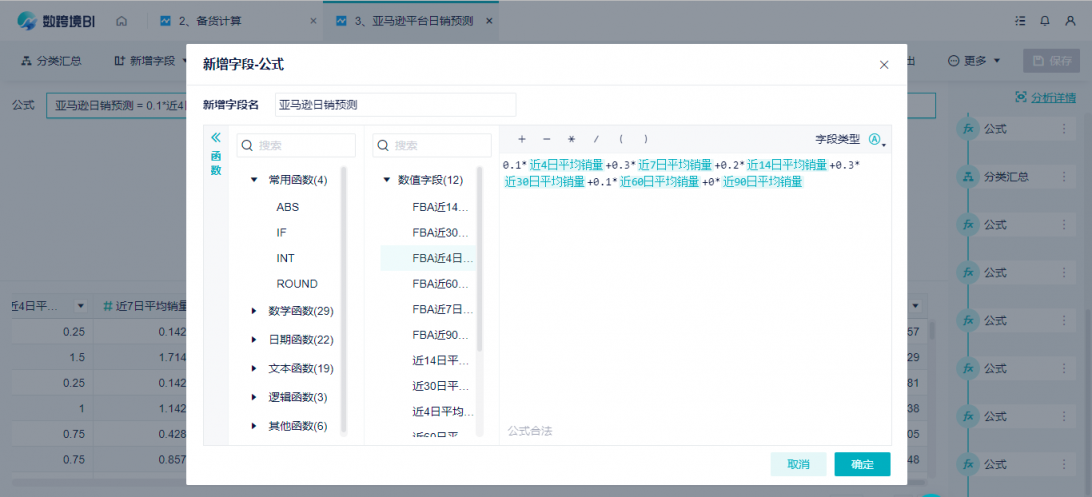Click the field list scrollbar

click(479, 258)
